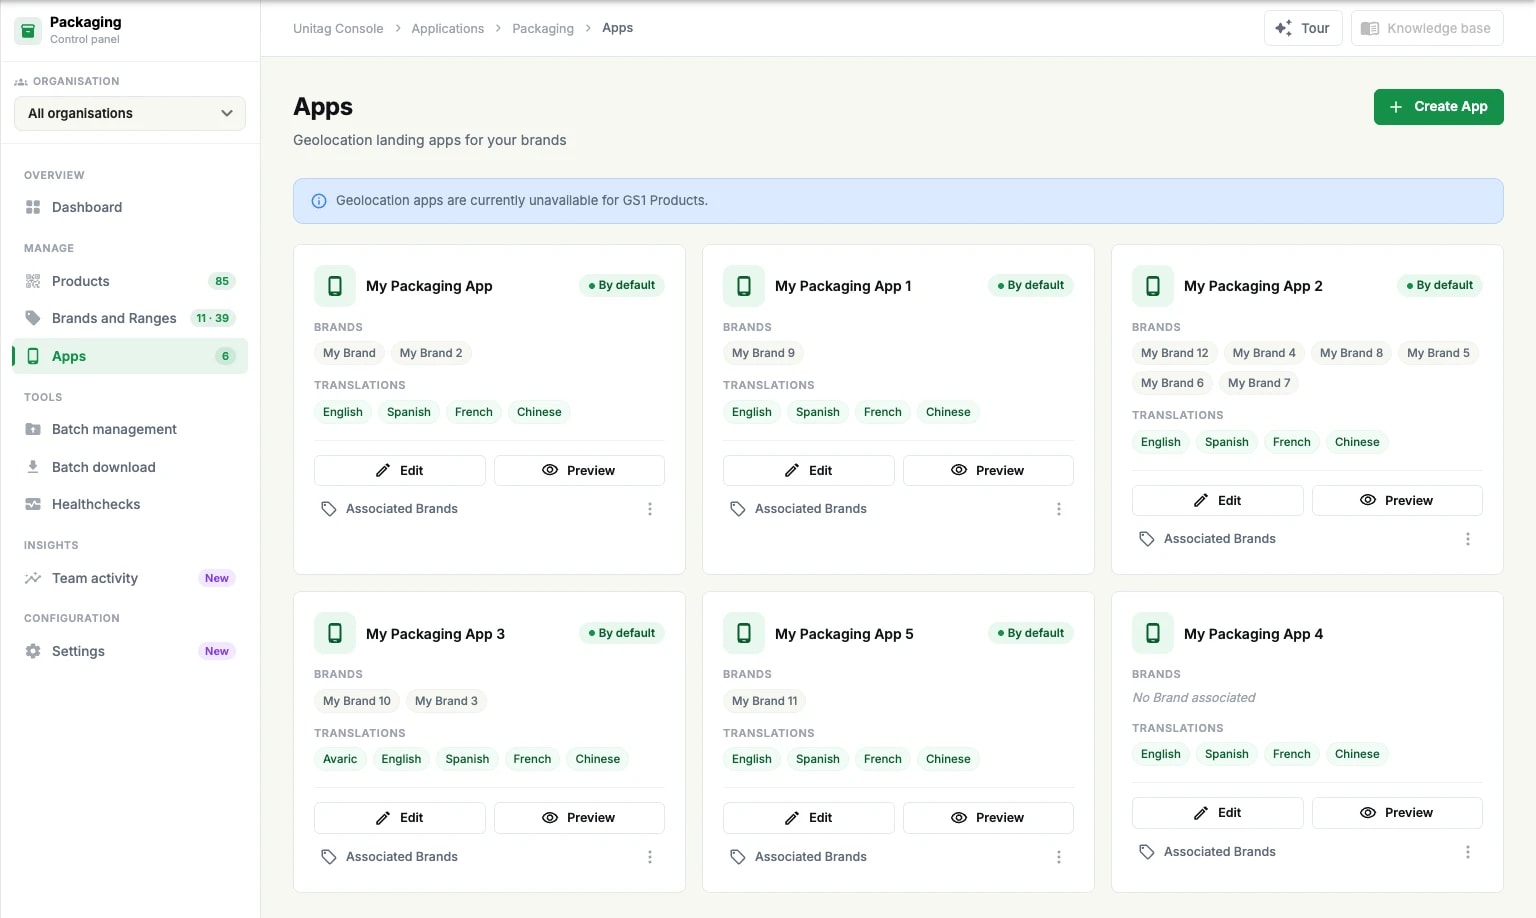Open Batch download in the sidebar
1536x918 pixels.
click(x=130, y=467)
